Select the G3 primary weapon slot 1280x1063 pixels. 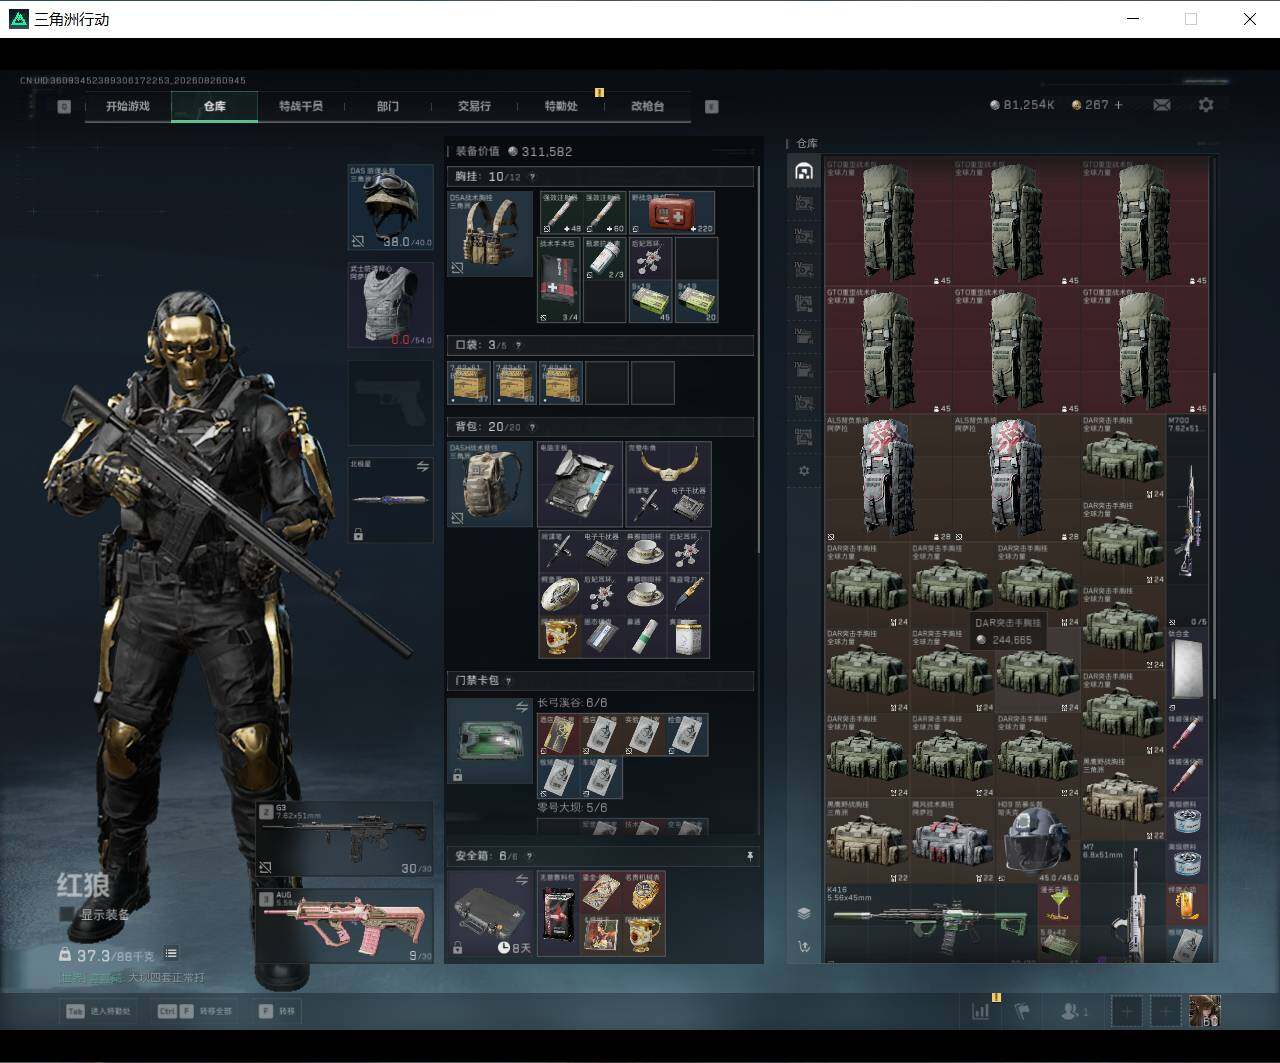click(345, 838)
